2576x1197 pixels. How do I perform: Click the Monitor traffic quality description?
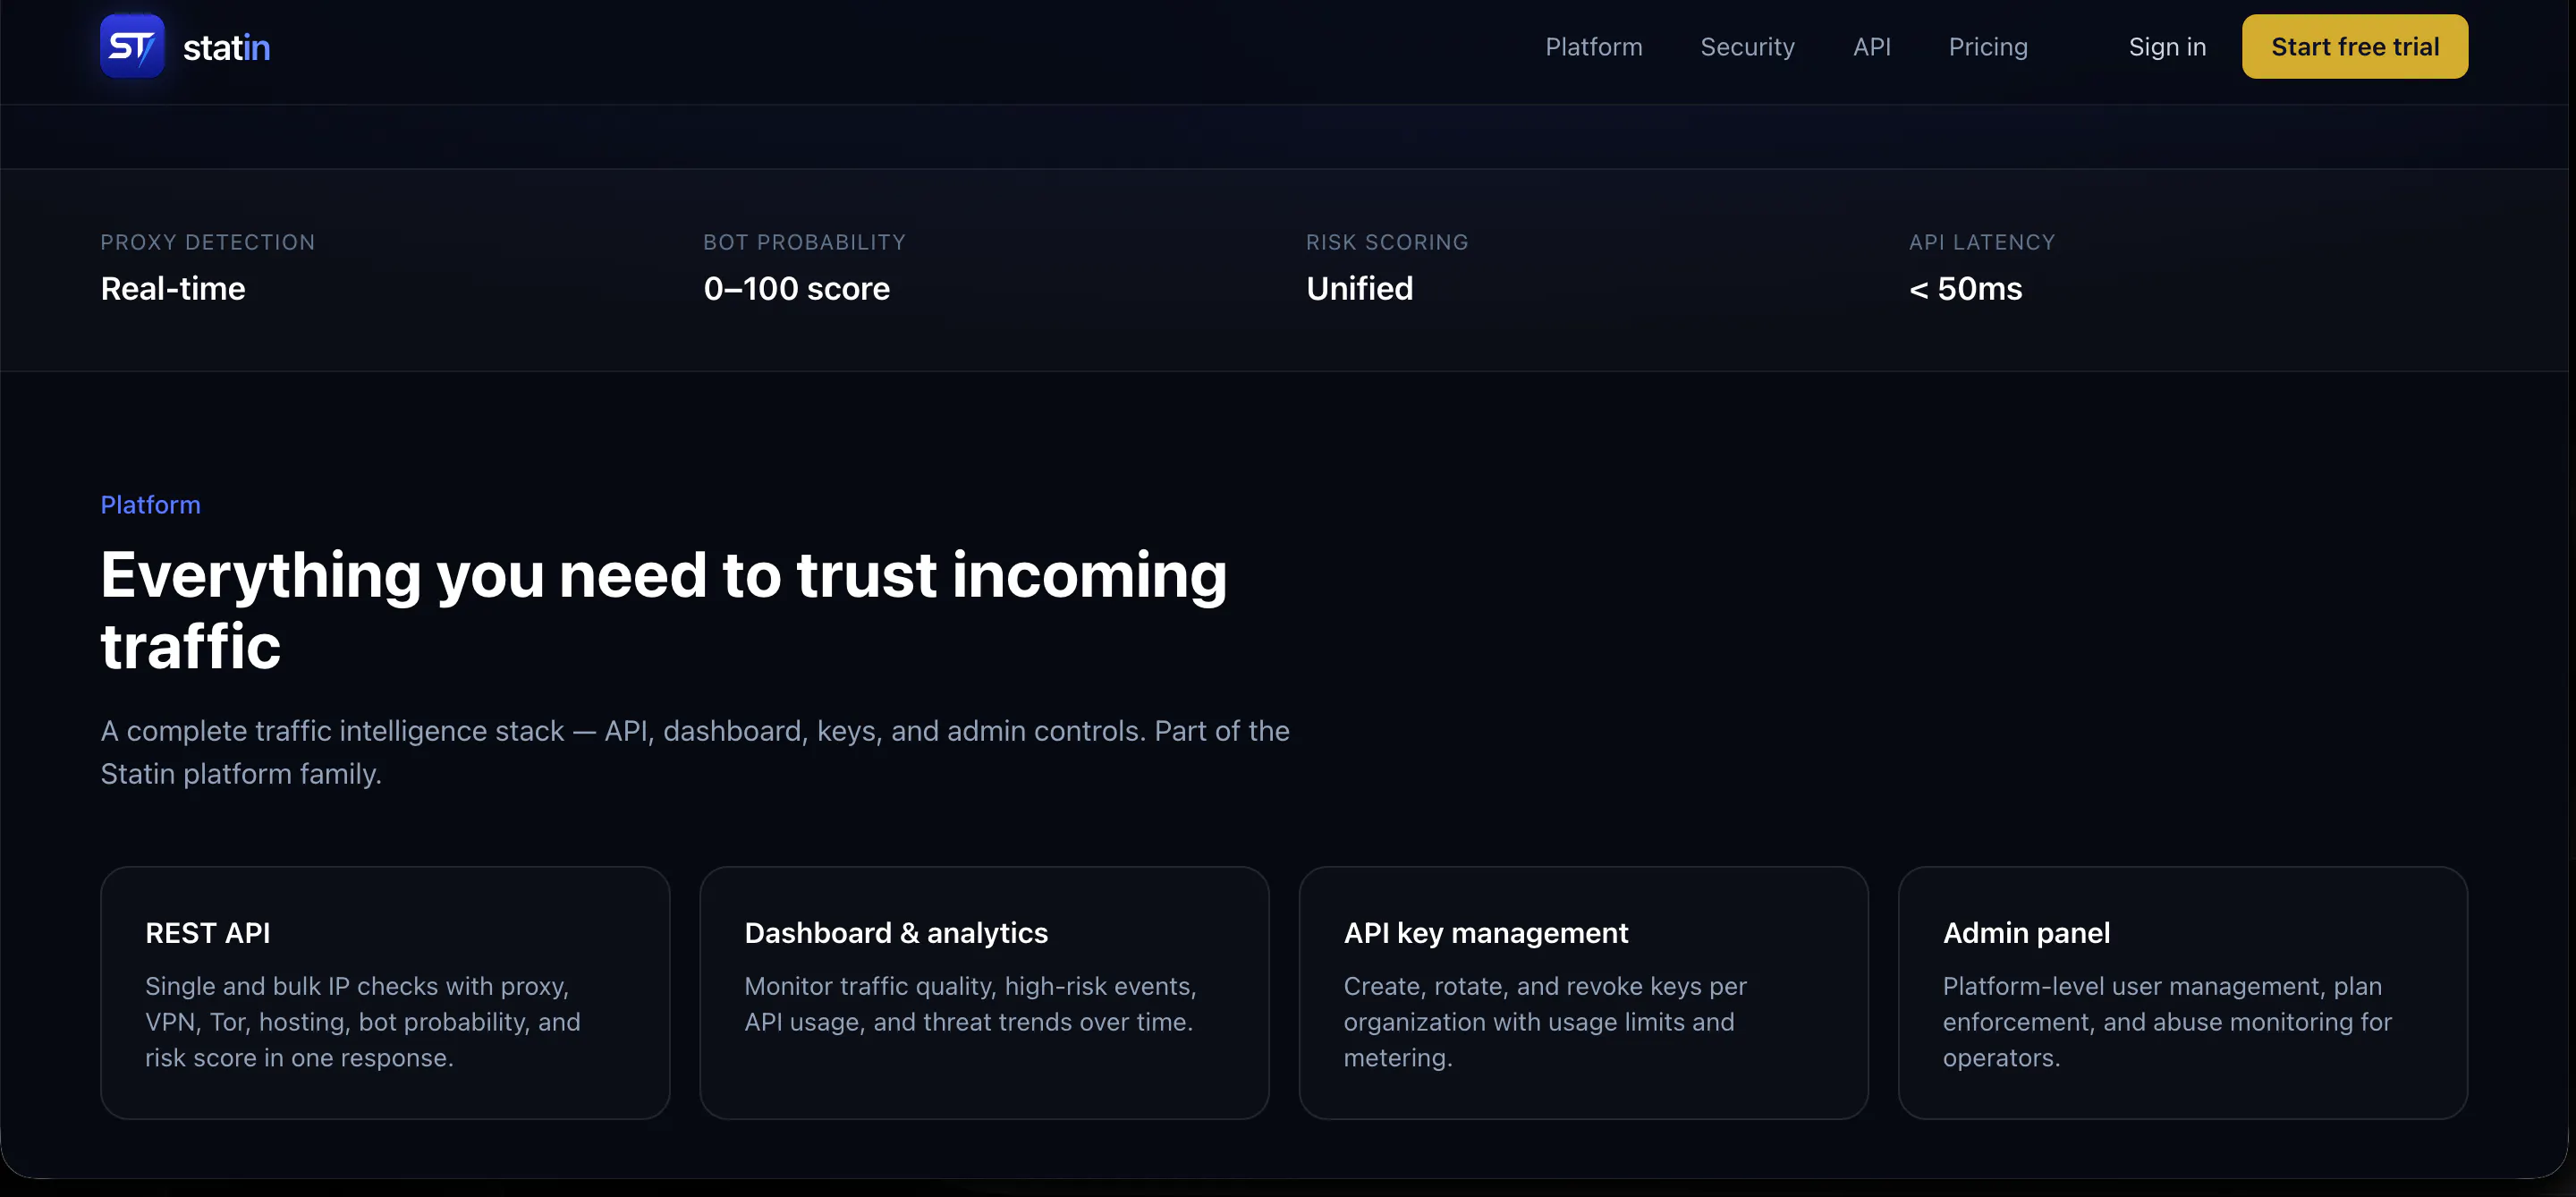point(970,1003)
